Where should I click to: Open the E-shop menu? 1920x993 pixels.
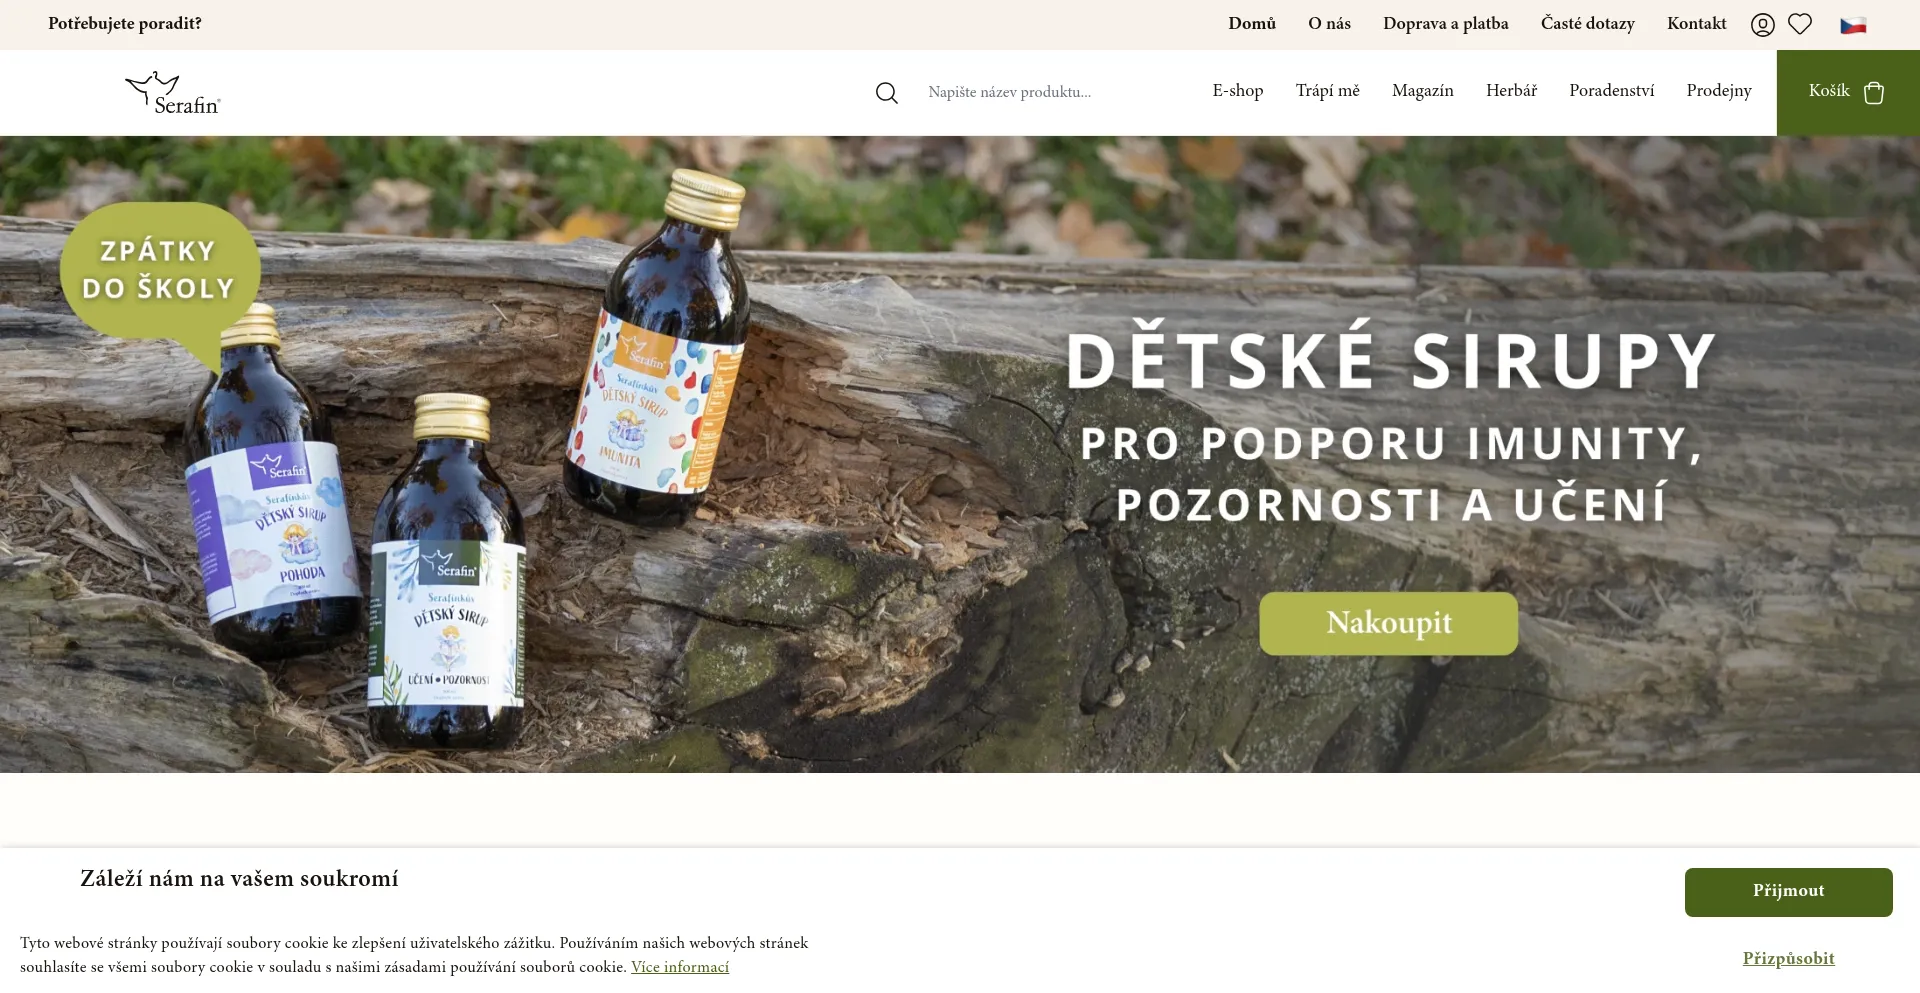click(1238, 91)
